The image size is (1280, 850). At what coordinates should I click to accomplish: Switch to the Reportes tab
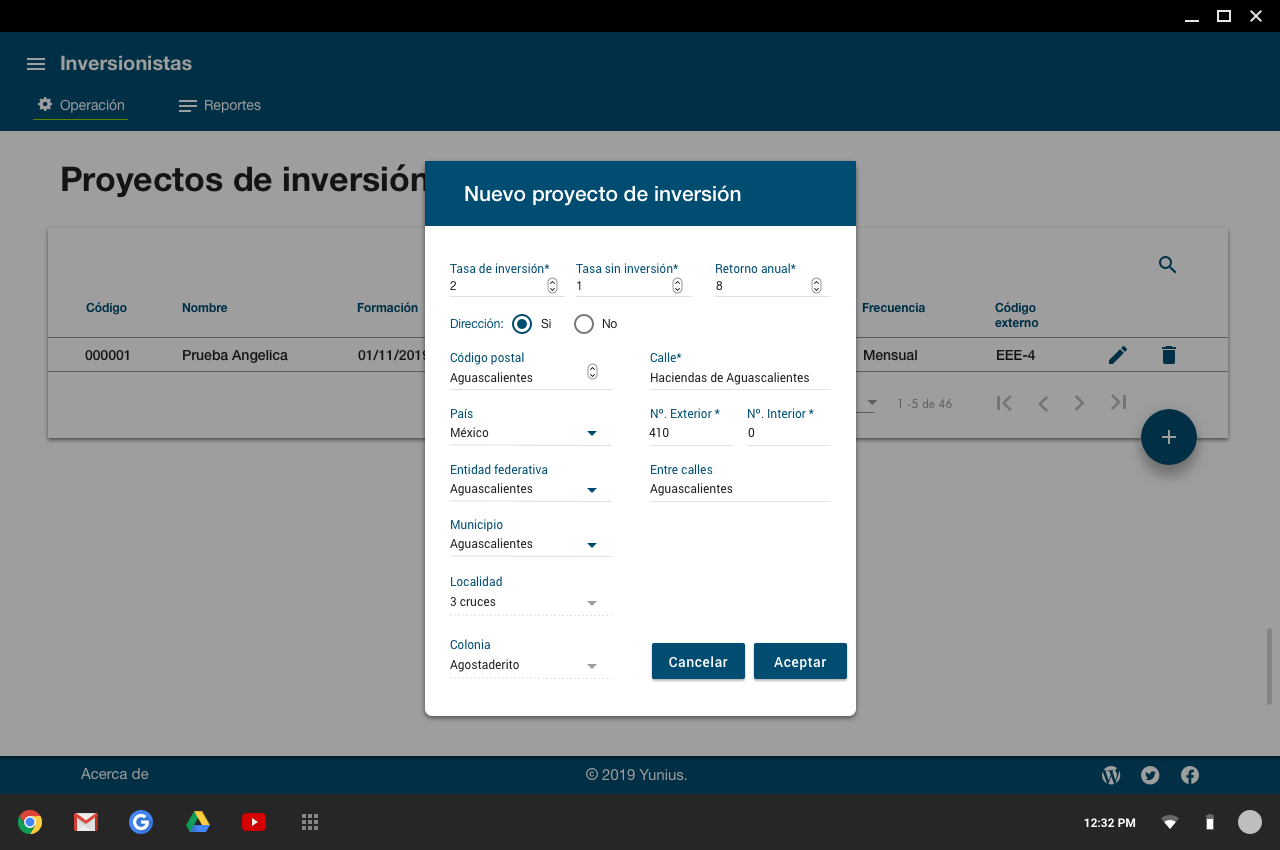[220, 106]
